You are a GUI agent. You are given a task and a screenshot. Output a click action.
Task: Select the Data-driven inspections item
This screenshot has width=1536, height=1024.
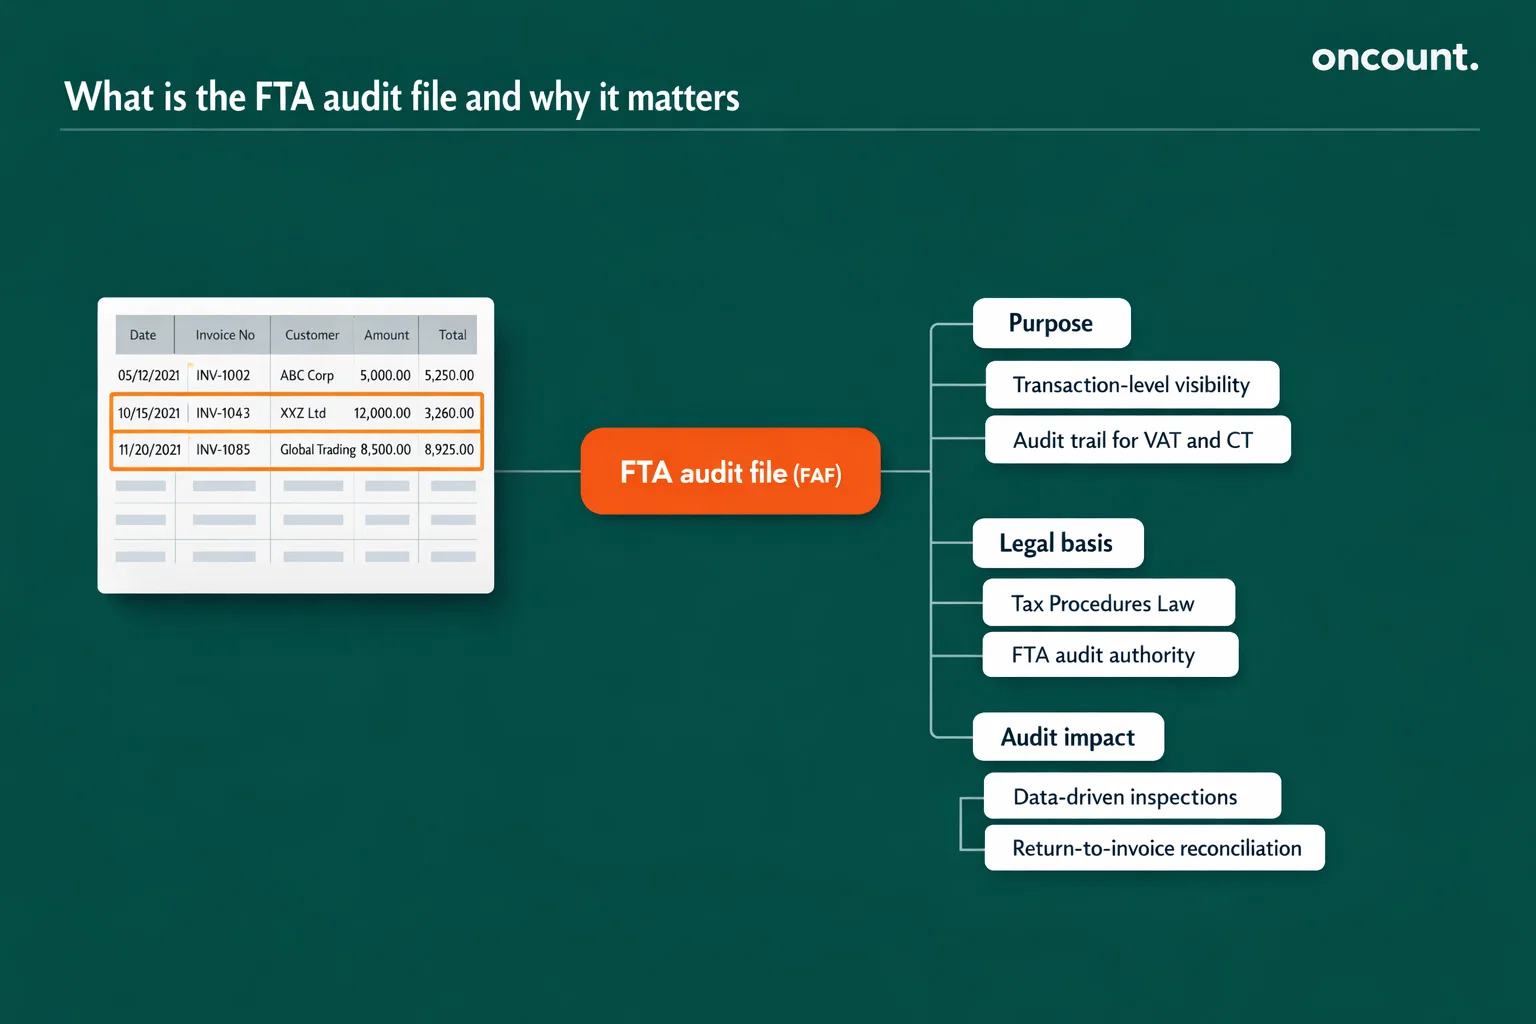[x=1125, y=796]
